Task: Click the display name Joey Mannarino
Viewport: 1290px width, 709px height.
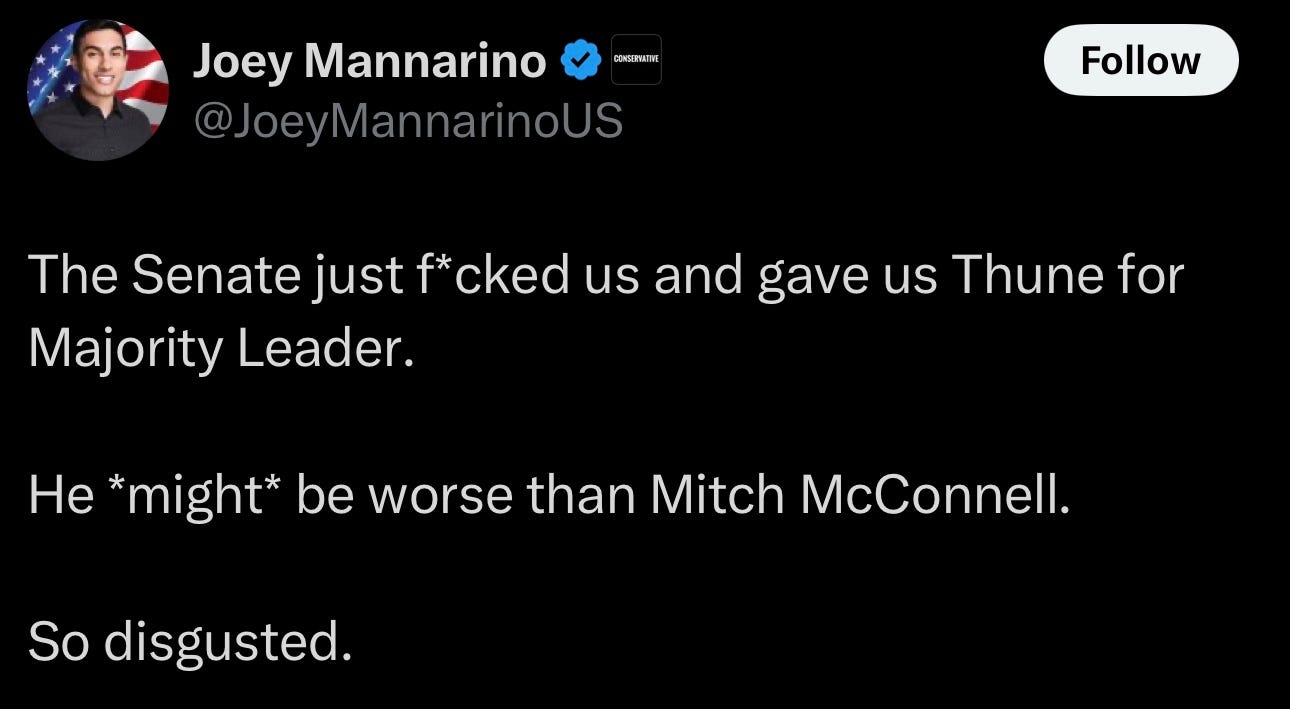Action: tap(370, 59)
